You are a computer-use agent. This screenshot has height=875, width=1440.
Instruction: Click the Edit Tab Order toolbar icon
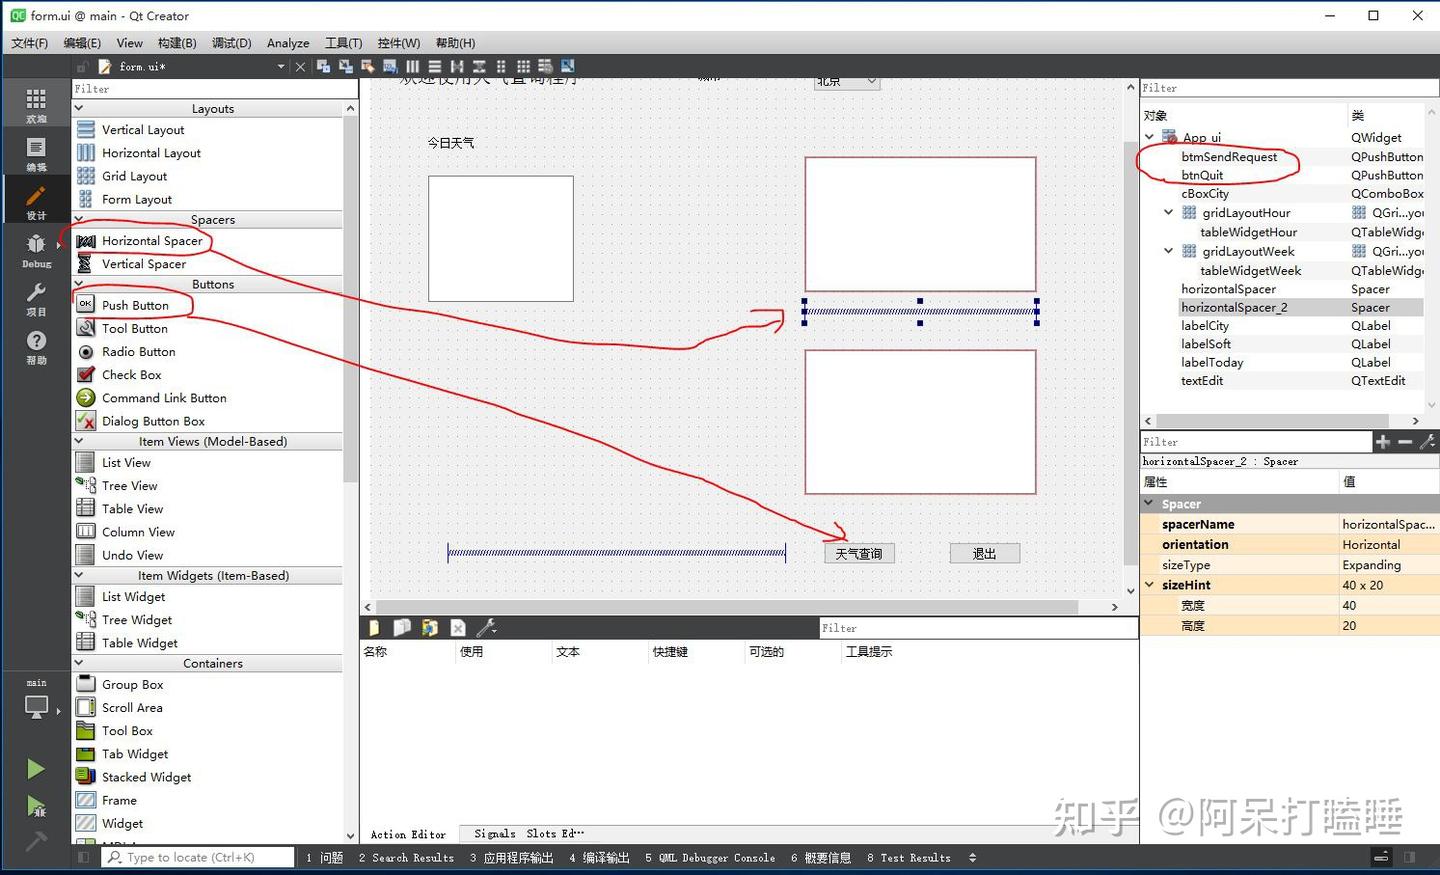(390, 66)
